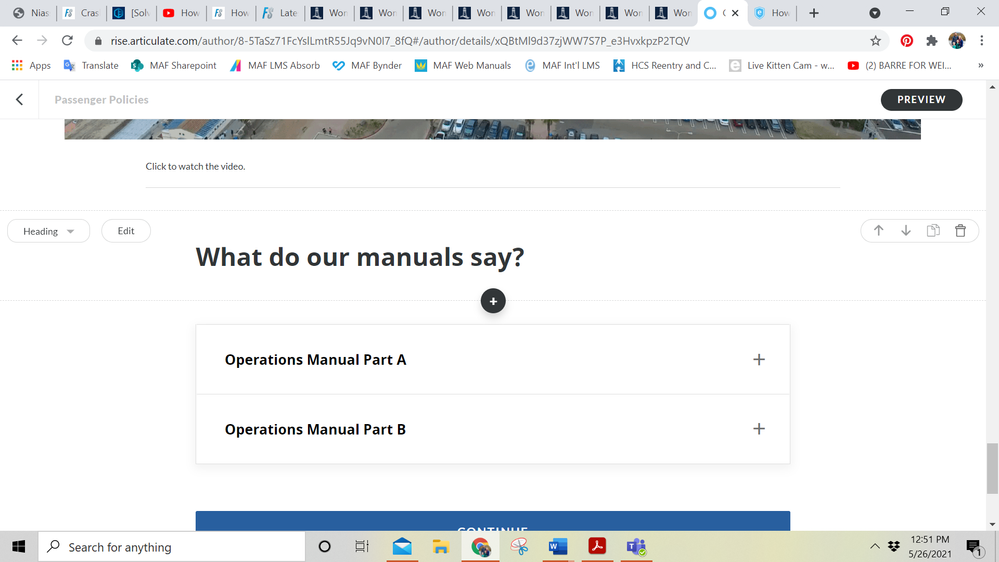Click the Chrome icon on the taskbar
The image size is (999, 562).
click(x=480, y=547)
